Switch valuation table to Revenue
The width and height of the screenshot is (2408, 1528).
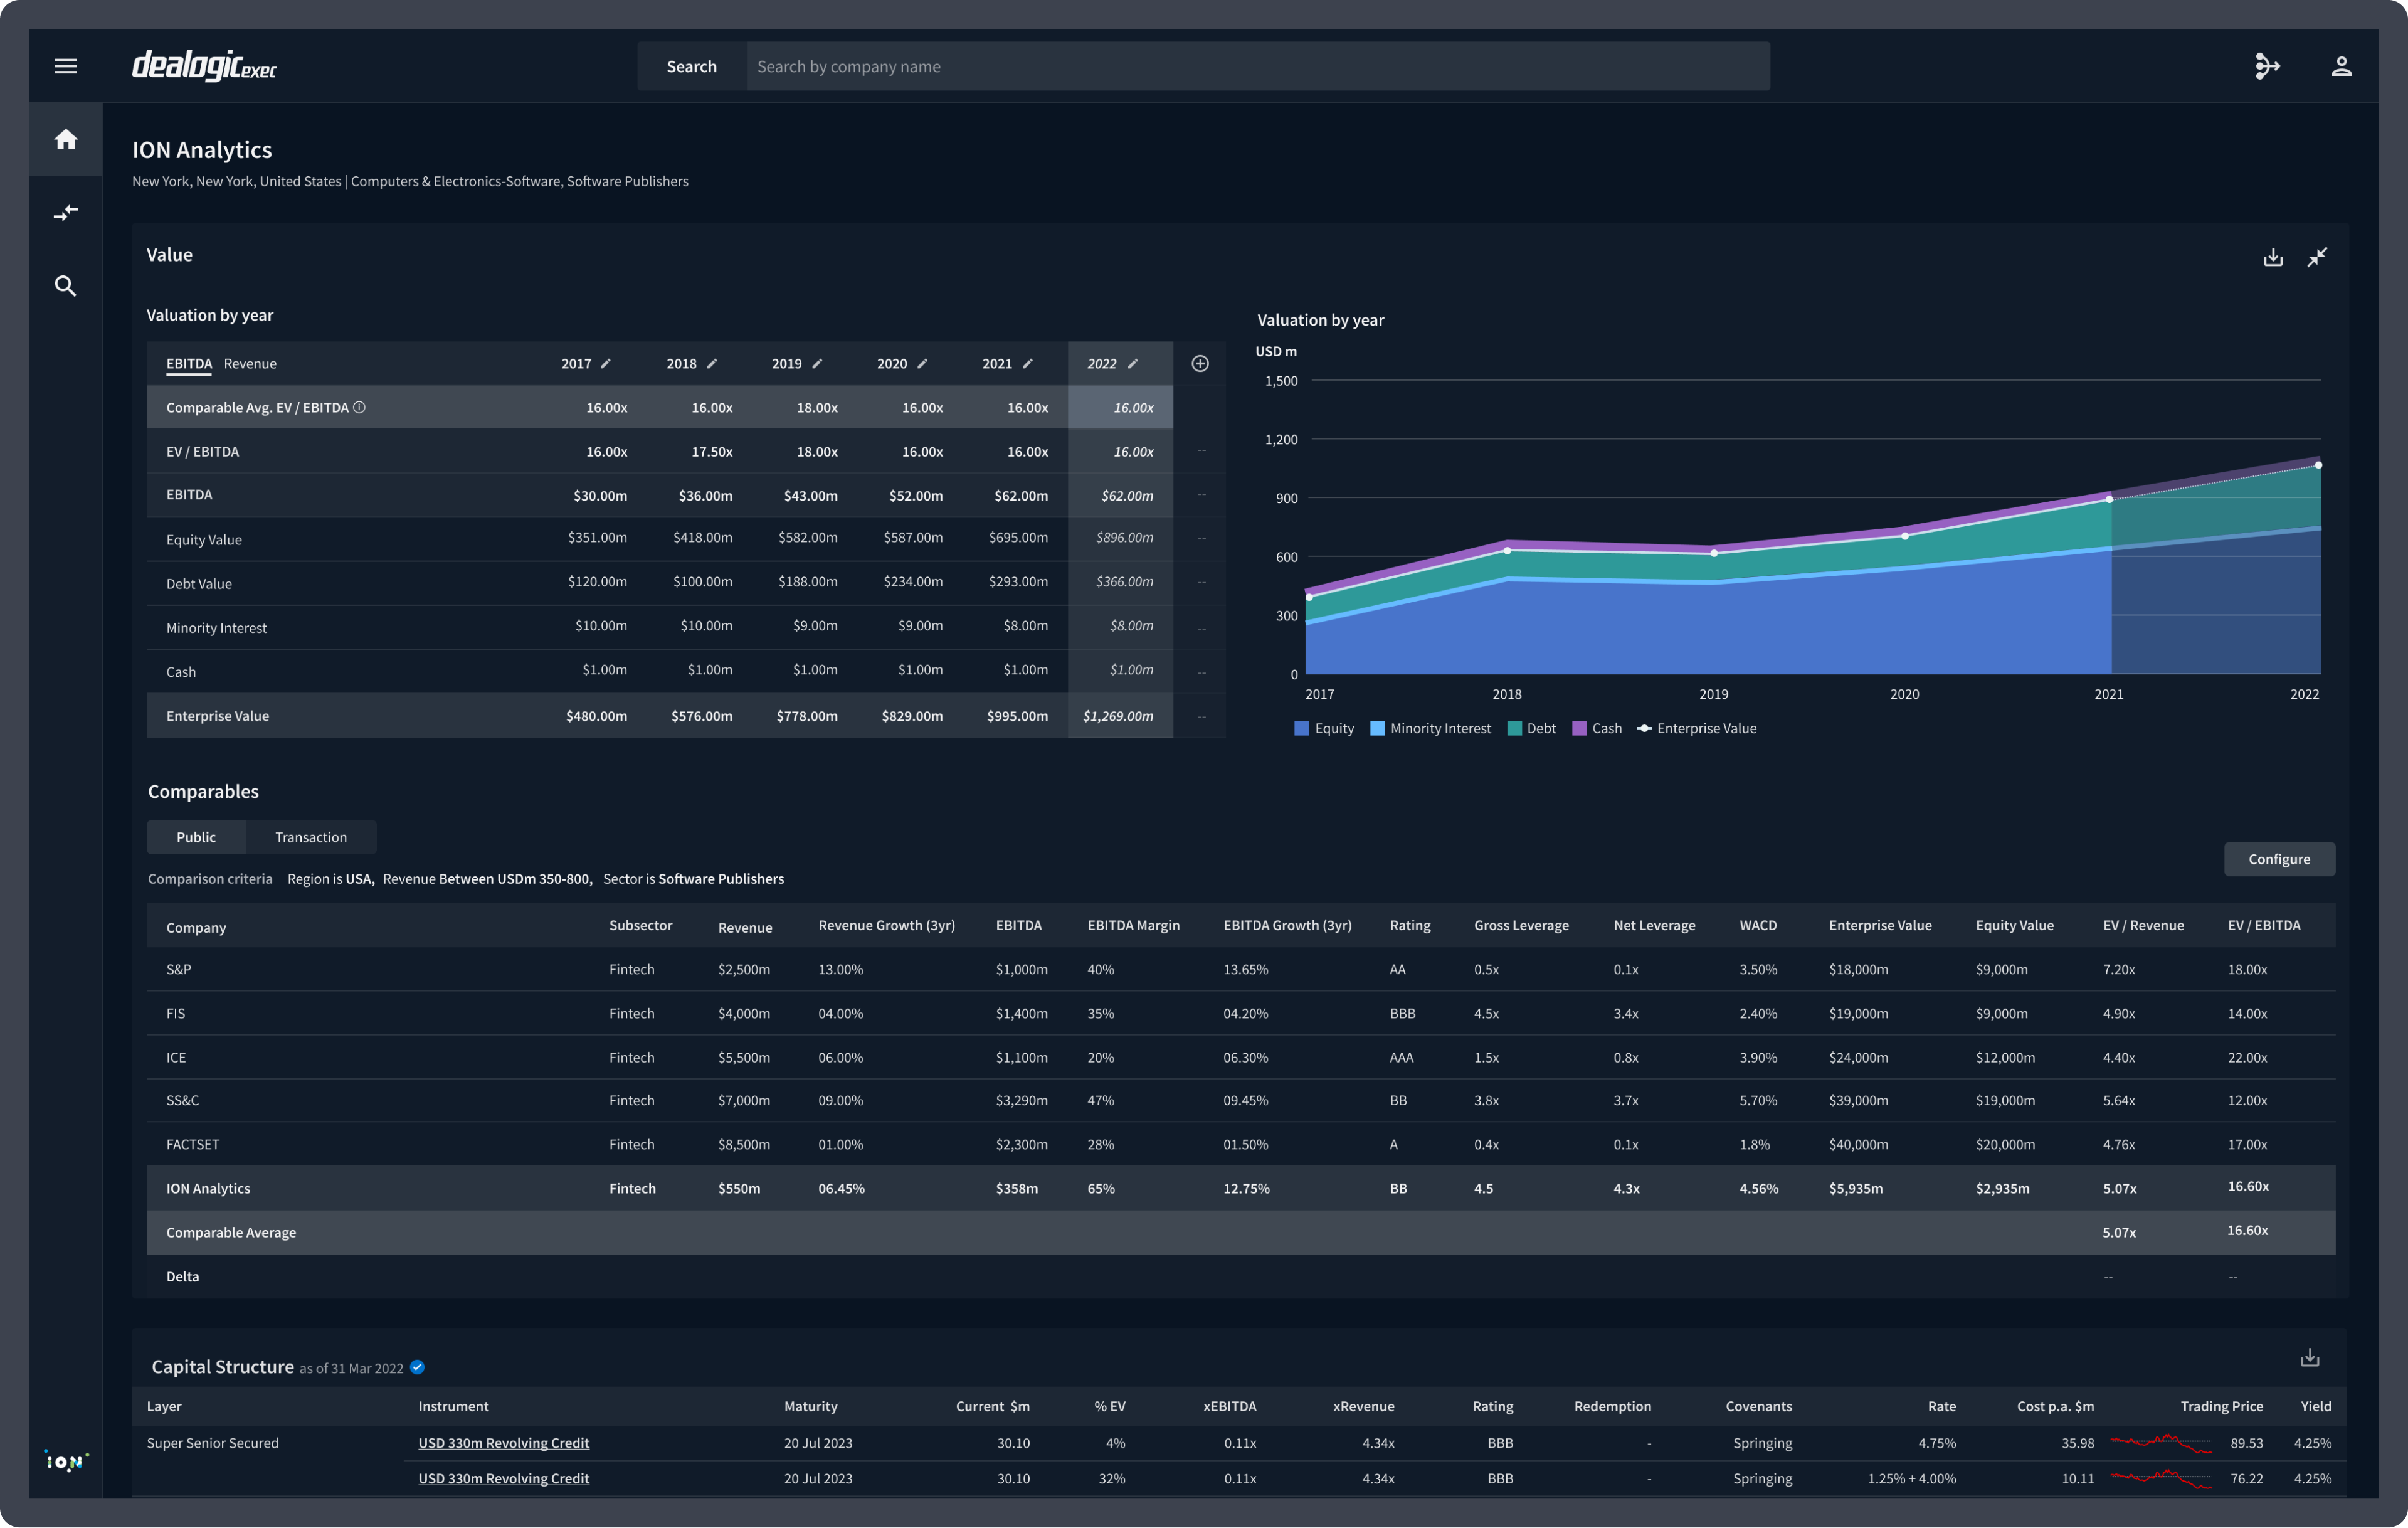point(250,364)
